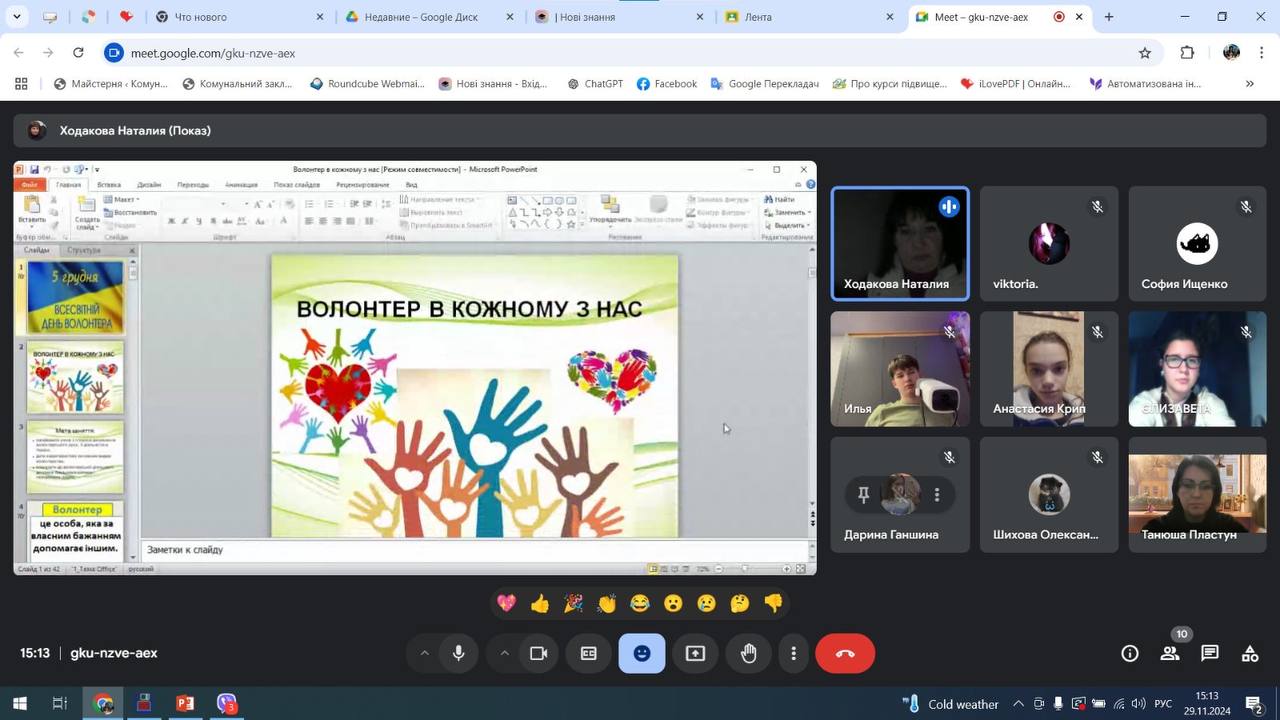Send the heart emoji reaction
Image resolution: width=1280 pixels, height=720 pixels.
(x=507, y=603)
